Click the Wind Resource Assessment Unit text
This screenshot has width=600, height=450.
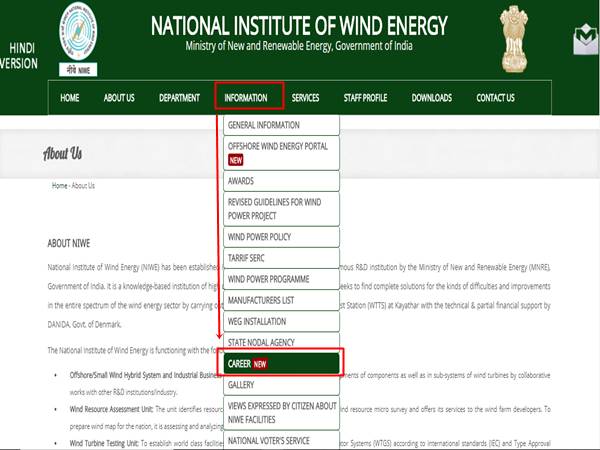point(111,409)
